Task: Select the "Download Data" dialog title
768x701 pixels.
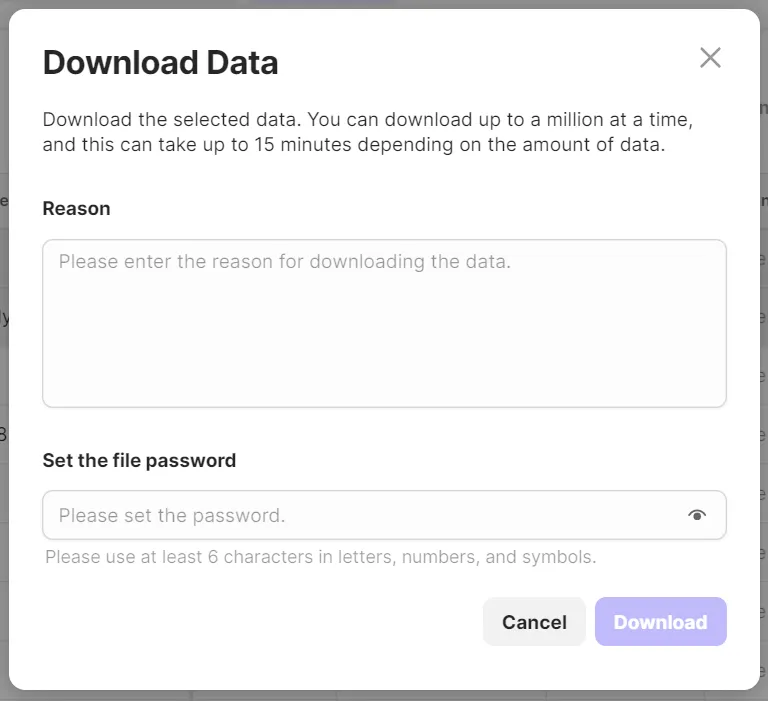Action: (x=160, y=63)
